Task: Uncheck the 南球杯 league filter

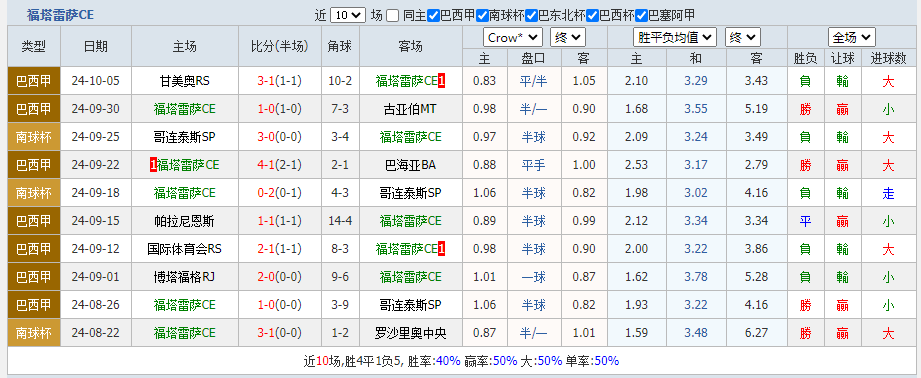Action: coord(482,15)
